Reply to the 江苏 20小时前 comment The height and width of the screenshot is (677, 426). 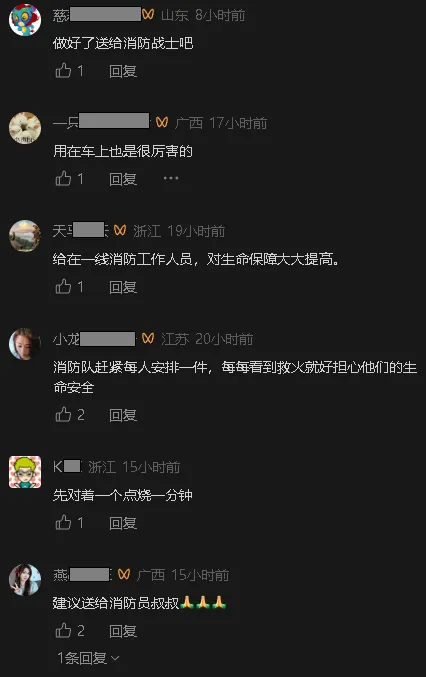[123, 415]
